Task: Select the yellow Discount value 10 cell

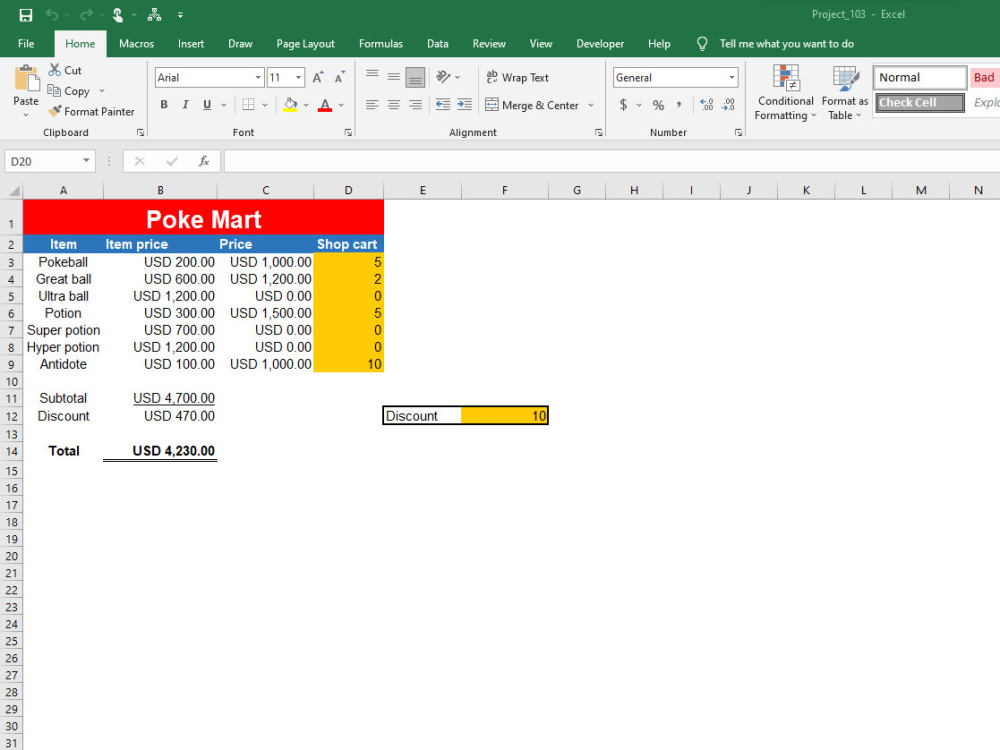Action: (x=504, y=416)
